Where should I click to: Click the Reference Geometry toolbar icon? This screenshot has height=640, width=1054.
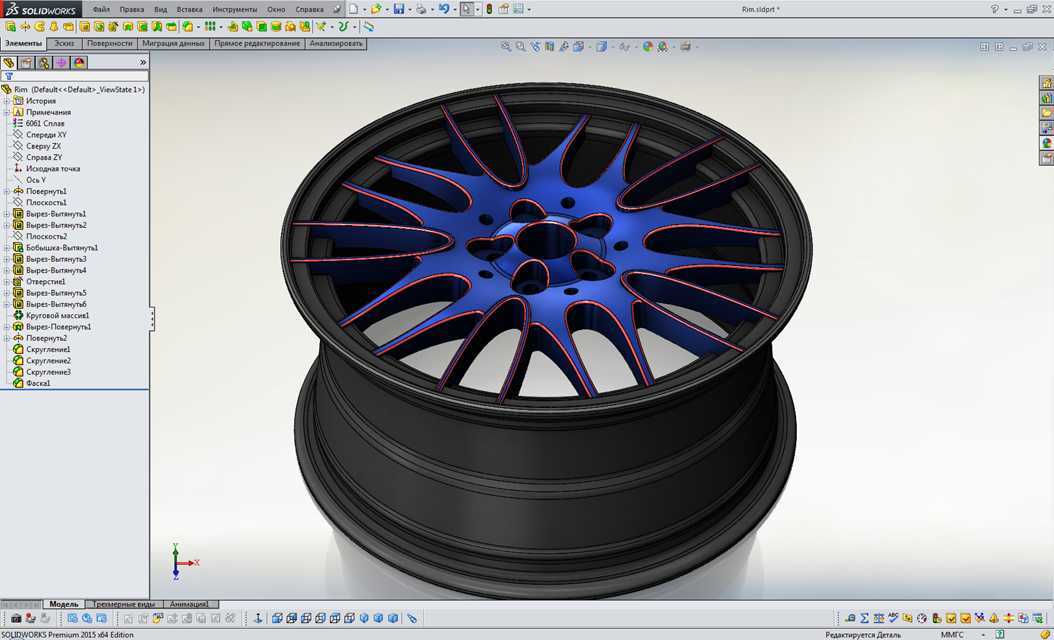[x=321, y=26]
